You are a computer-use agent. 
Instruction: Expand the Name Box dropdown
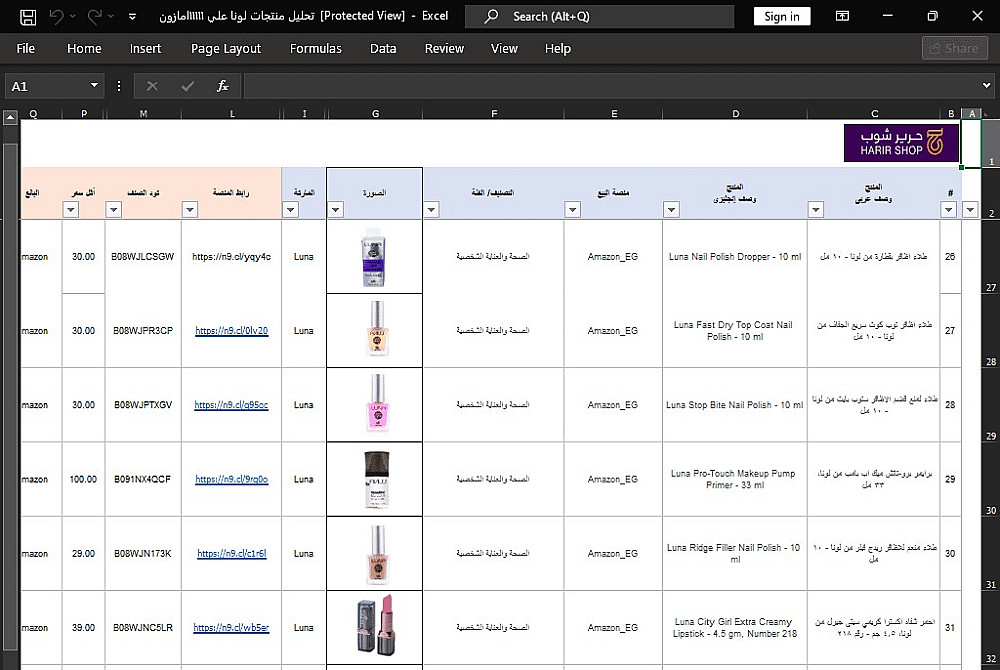tap(95, 86)
